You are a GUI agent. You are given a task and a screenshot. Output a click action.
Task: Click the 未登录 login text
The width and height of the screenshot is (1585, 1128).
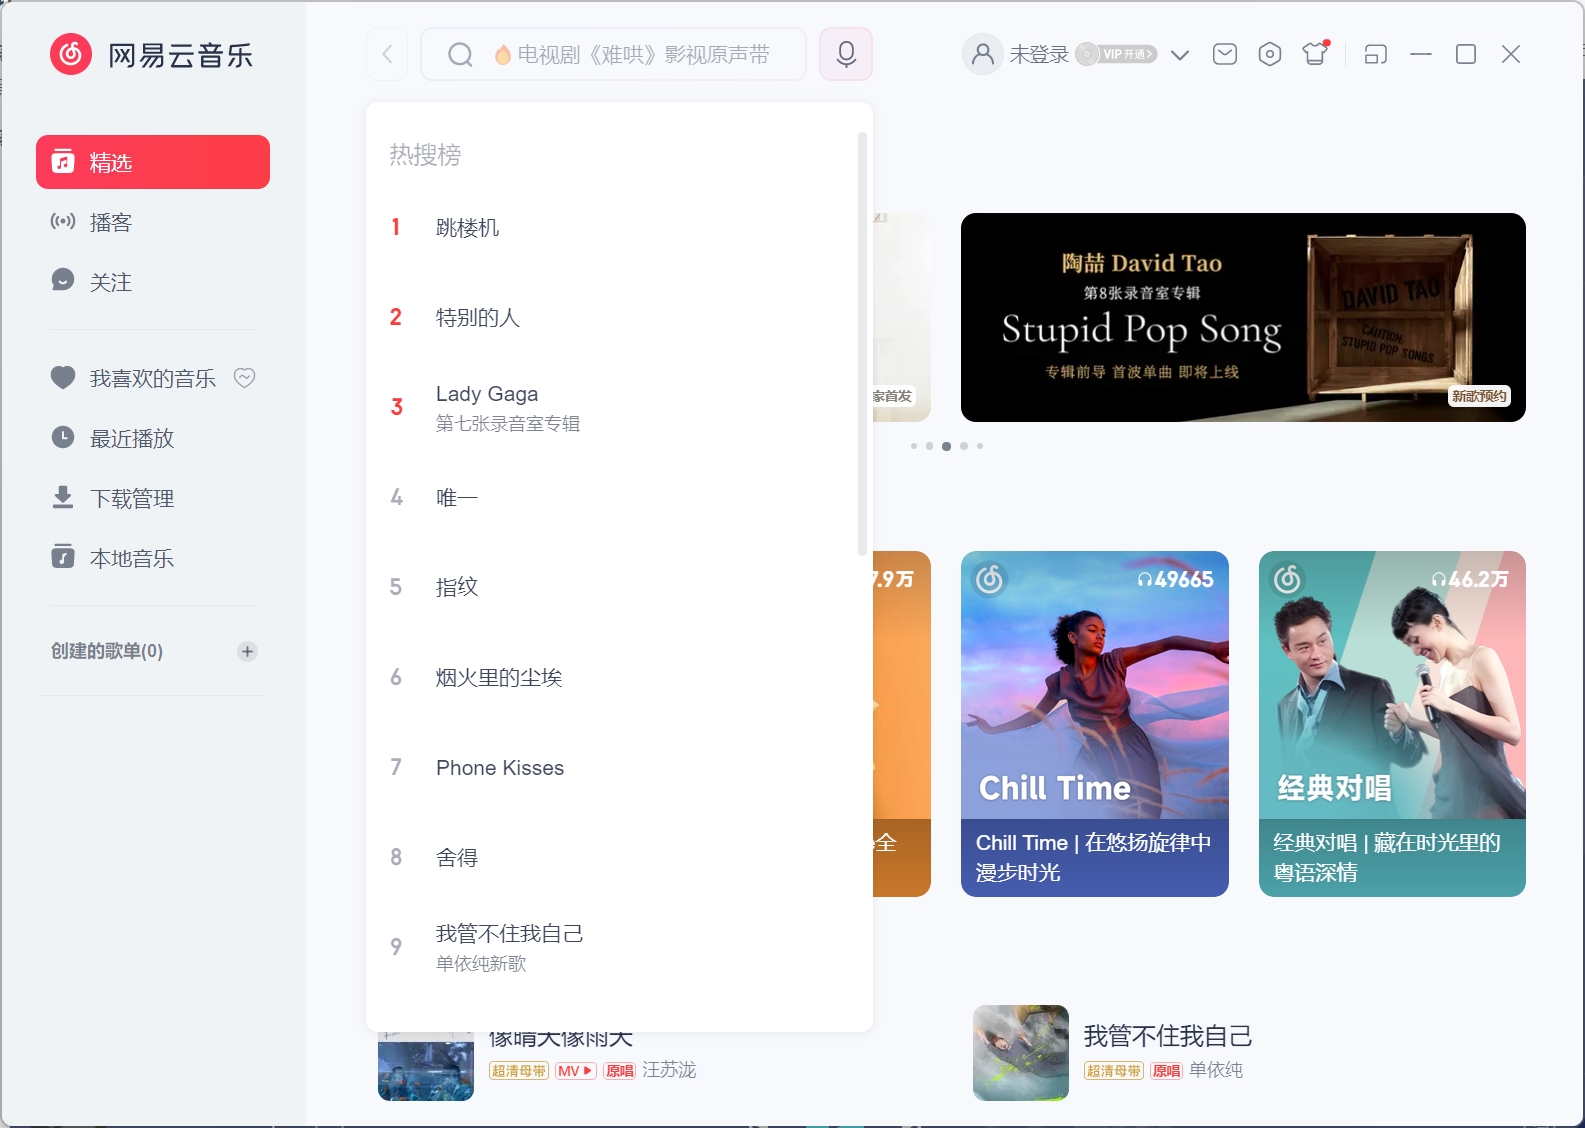(1039, 54)
